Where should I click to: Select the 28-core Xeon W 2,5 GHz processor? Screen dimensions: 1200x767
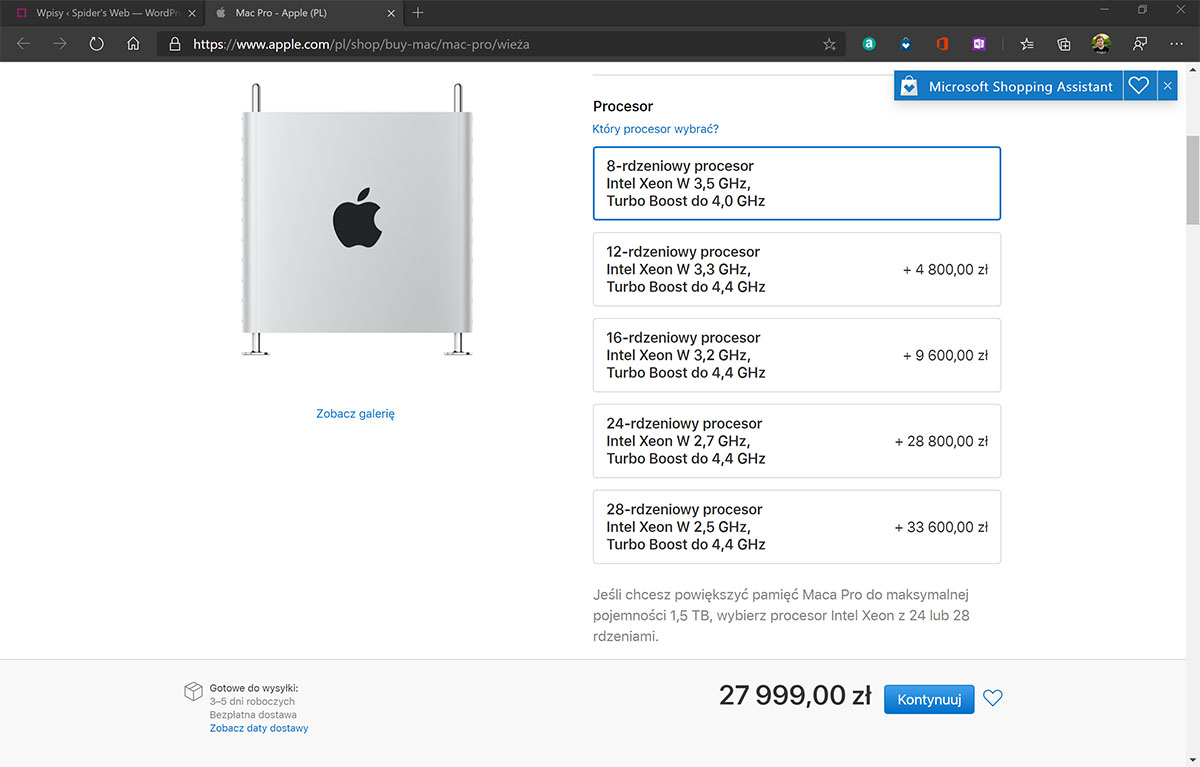tap(797, 527)
